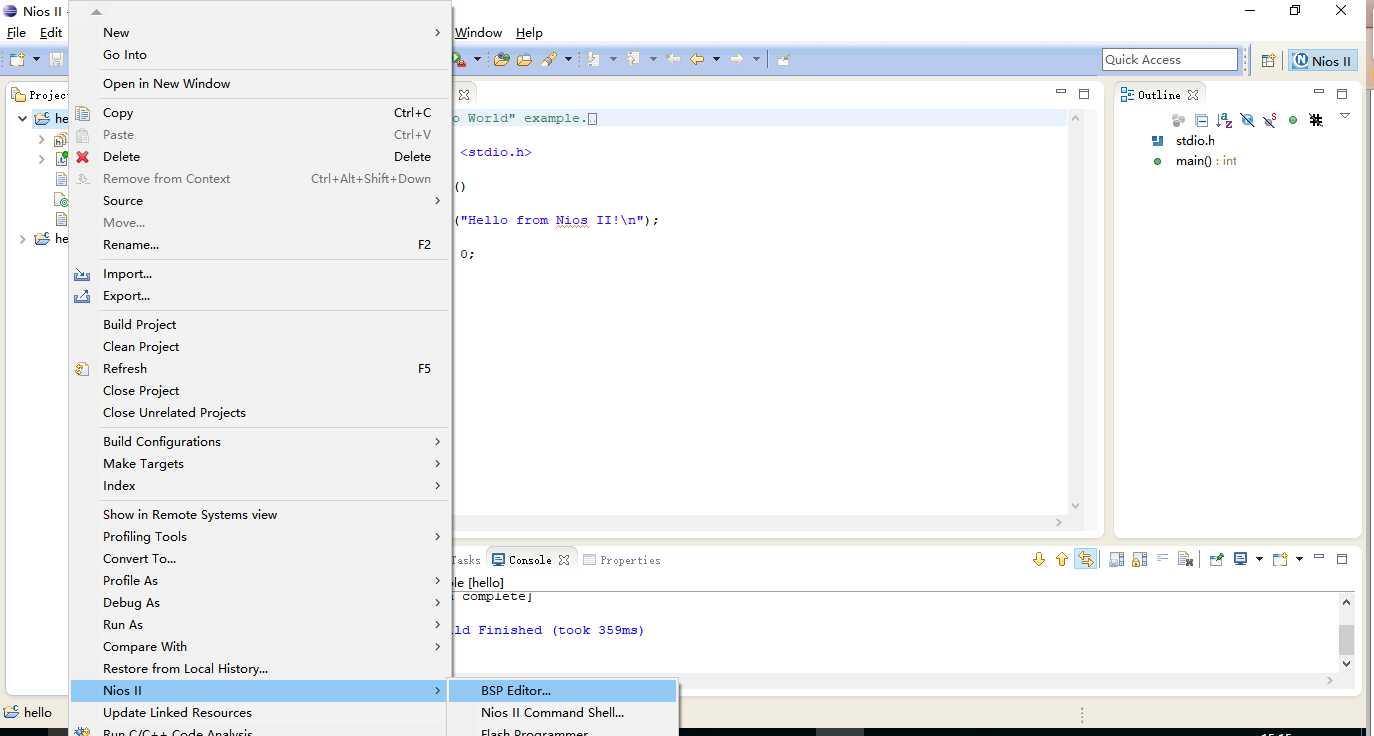Close the Outline tab
This screenshot has height=736, width=1374.
(x=1193, y=95)
